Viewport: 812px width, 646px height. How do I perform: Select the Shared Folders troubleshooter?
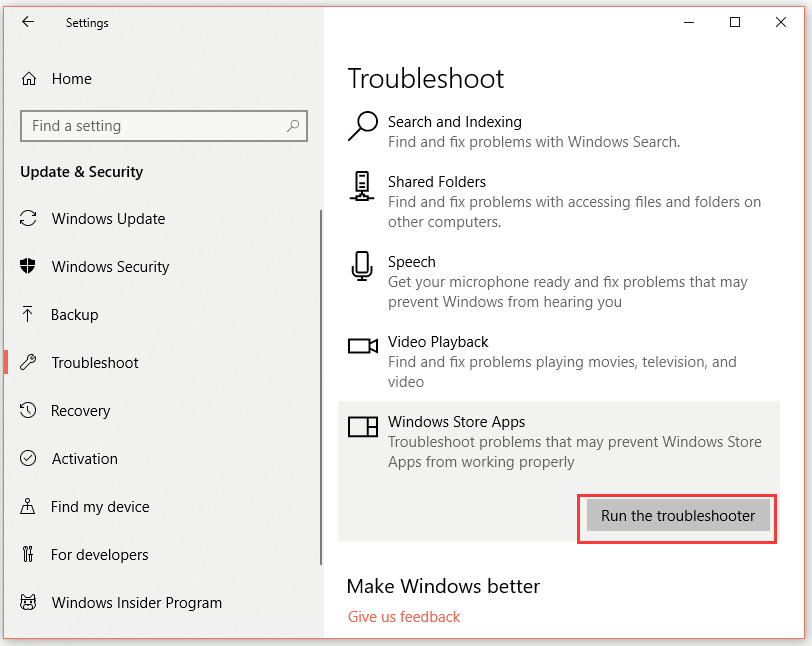click(x=559, y=202)
